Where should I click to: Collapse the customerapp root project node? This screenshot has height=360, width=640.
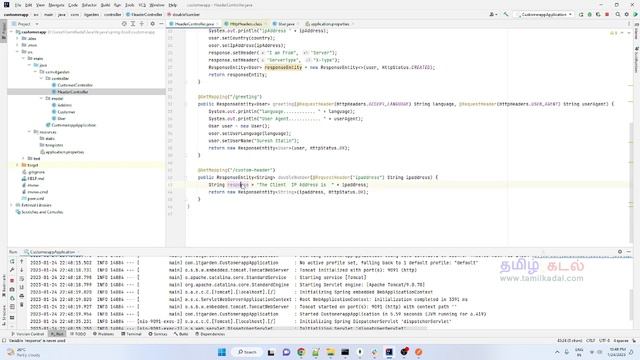coord(12,32)
